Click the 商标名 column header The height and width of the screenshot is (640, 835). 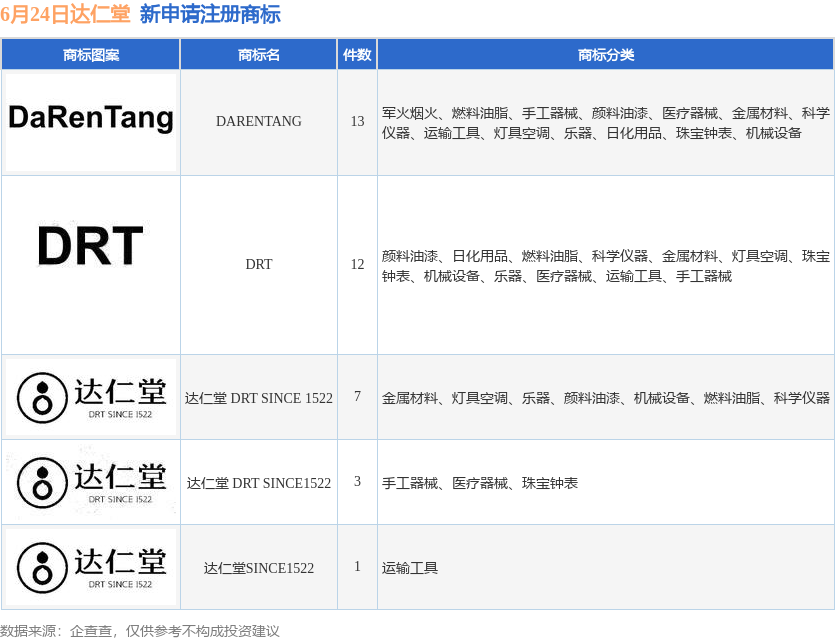point(259,54)
